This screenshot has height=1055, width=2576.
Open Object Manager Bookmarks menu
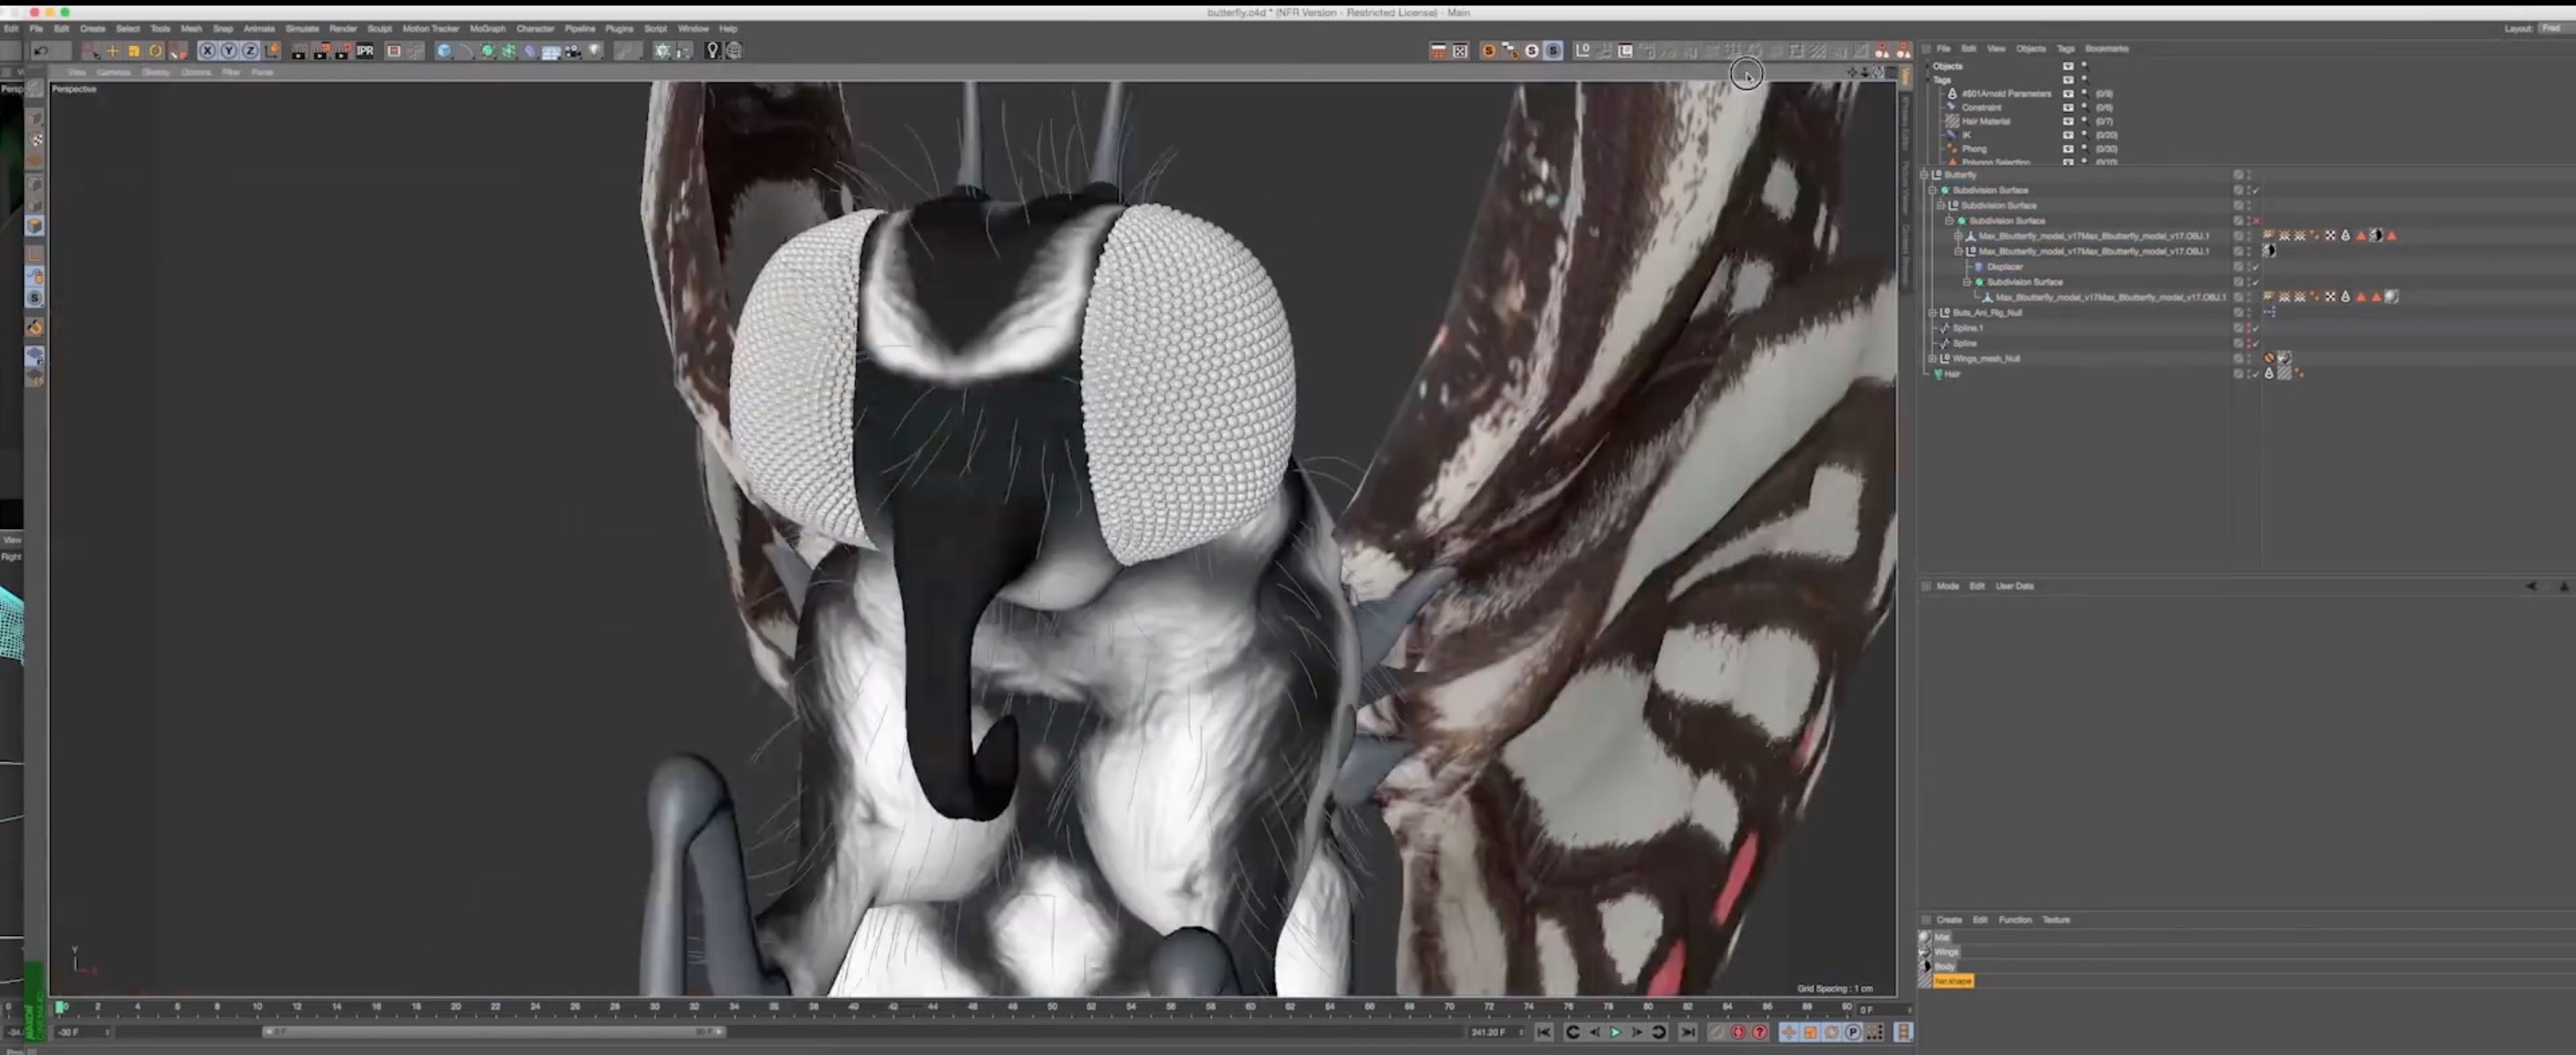coord(2107,49)
